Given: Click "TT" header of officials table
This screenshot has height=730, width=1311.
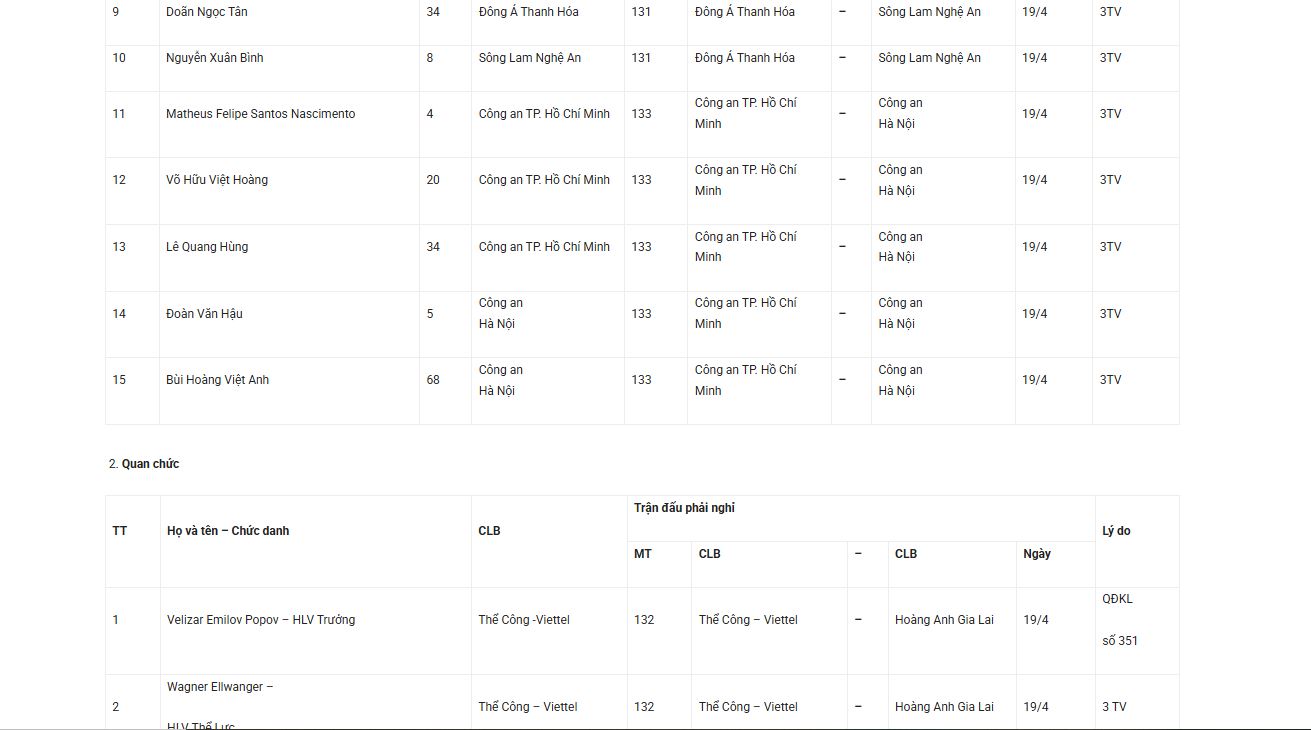Looking at the screenshot, I should 120,531.
